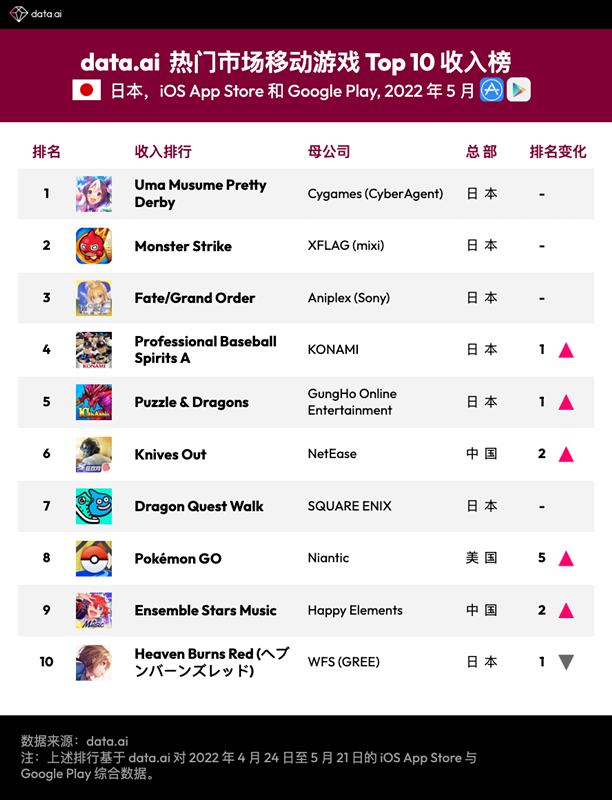
Task: Click the Dragon Quest Walk slime icon
Action: tap(94, 506)
